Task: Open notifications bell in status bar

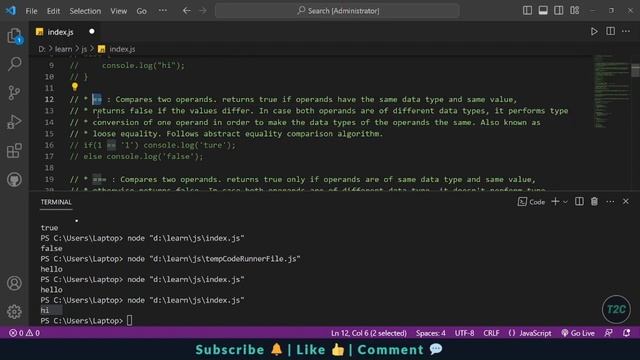Action: (627, 333)
